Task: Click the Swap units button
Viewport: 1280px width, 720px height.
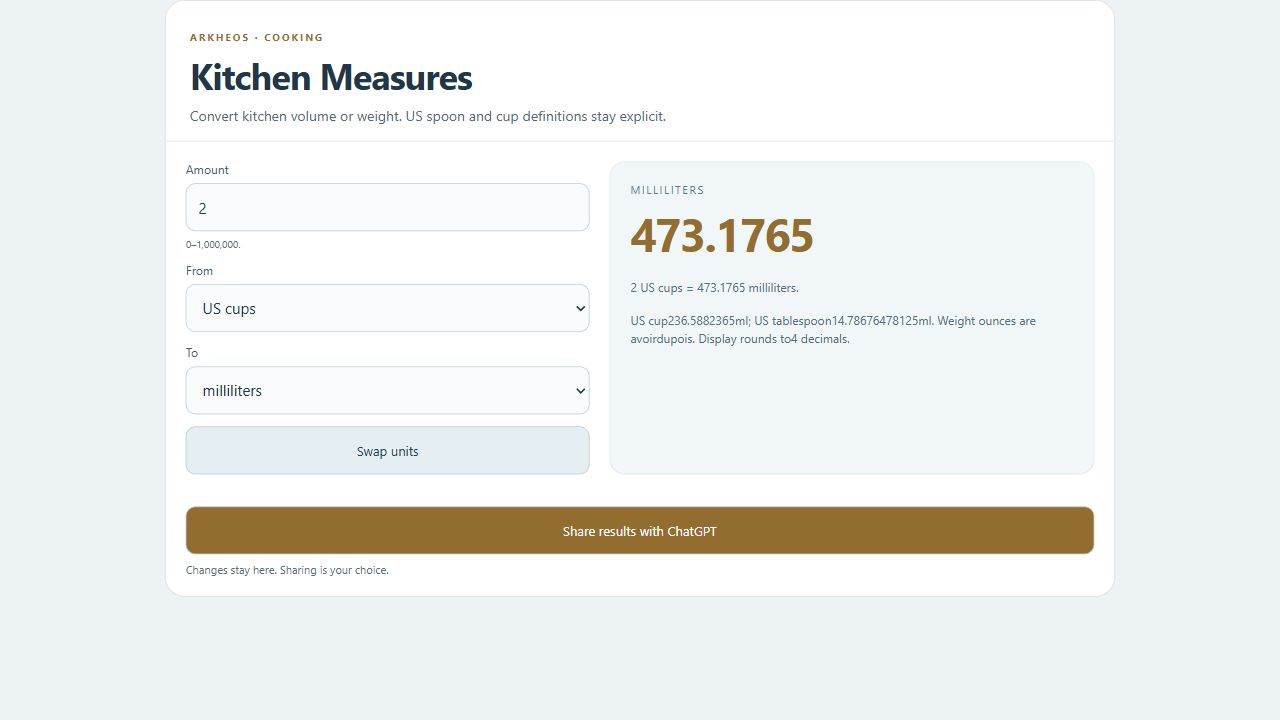Action: 387,451
